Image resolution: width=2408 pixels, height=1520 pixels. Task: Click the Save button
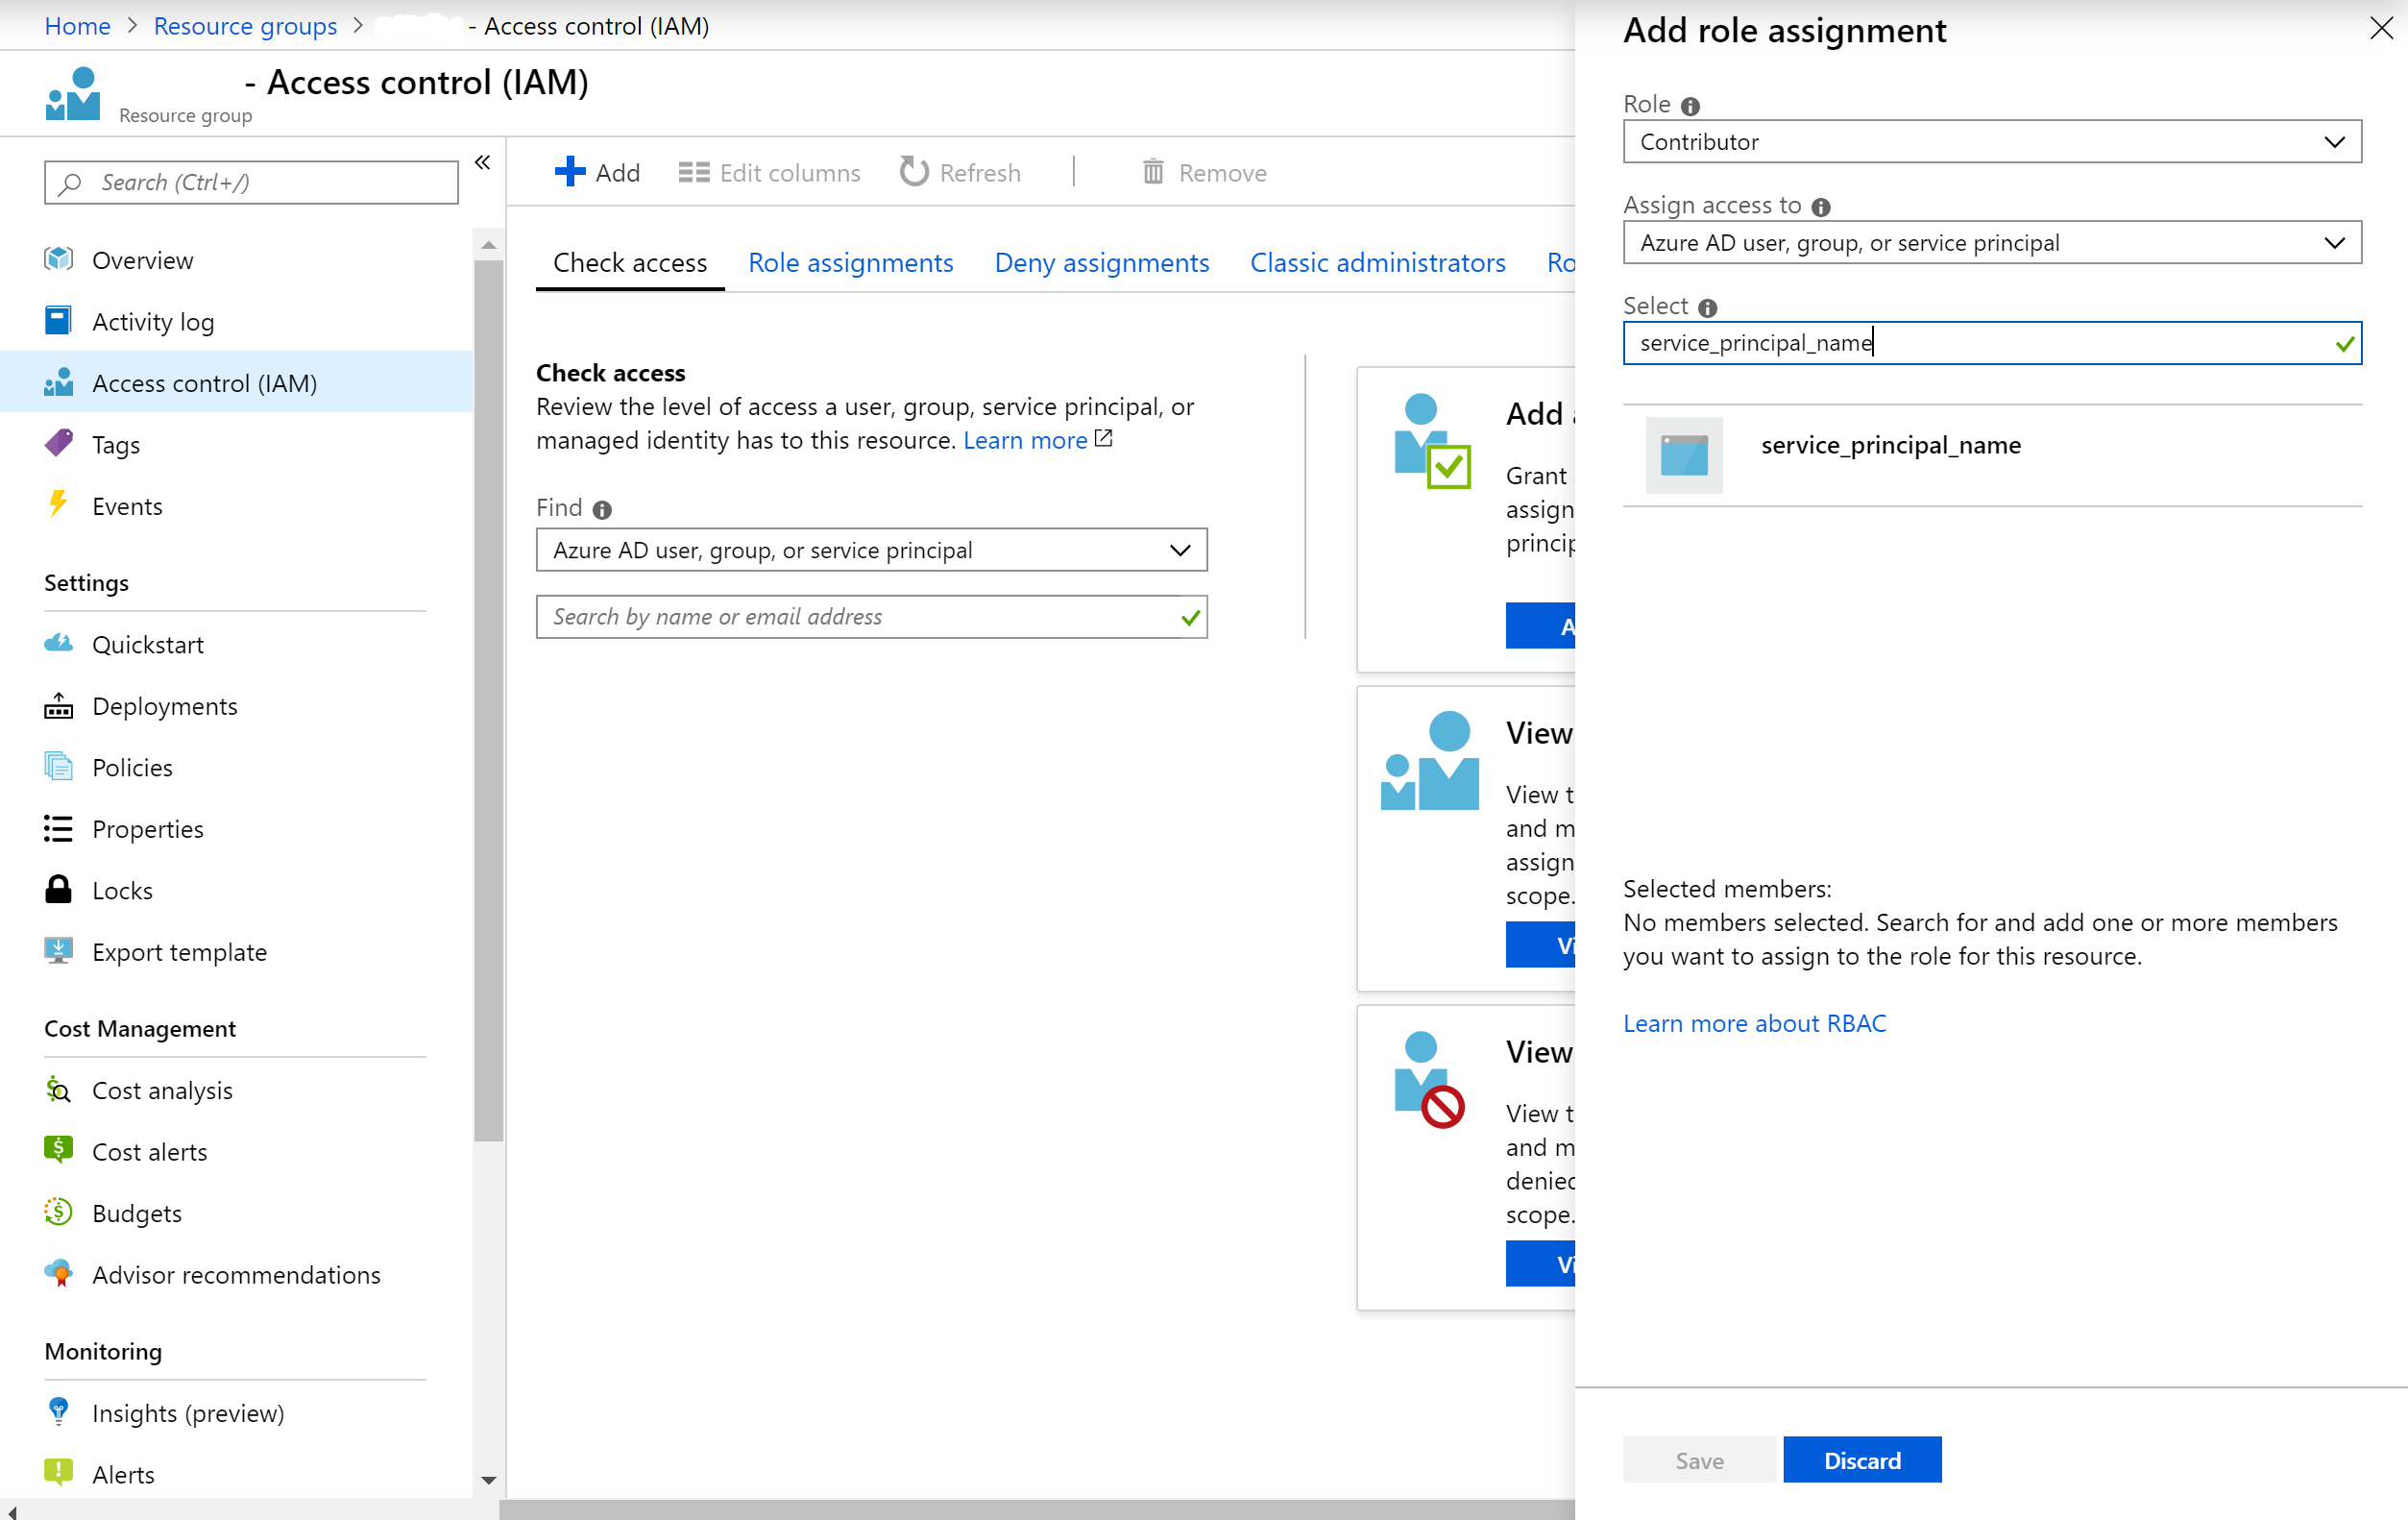tap(1699, 1460)
